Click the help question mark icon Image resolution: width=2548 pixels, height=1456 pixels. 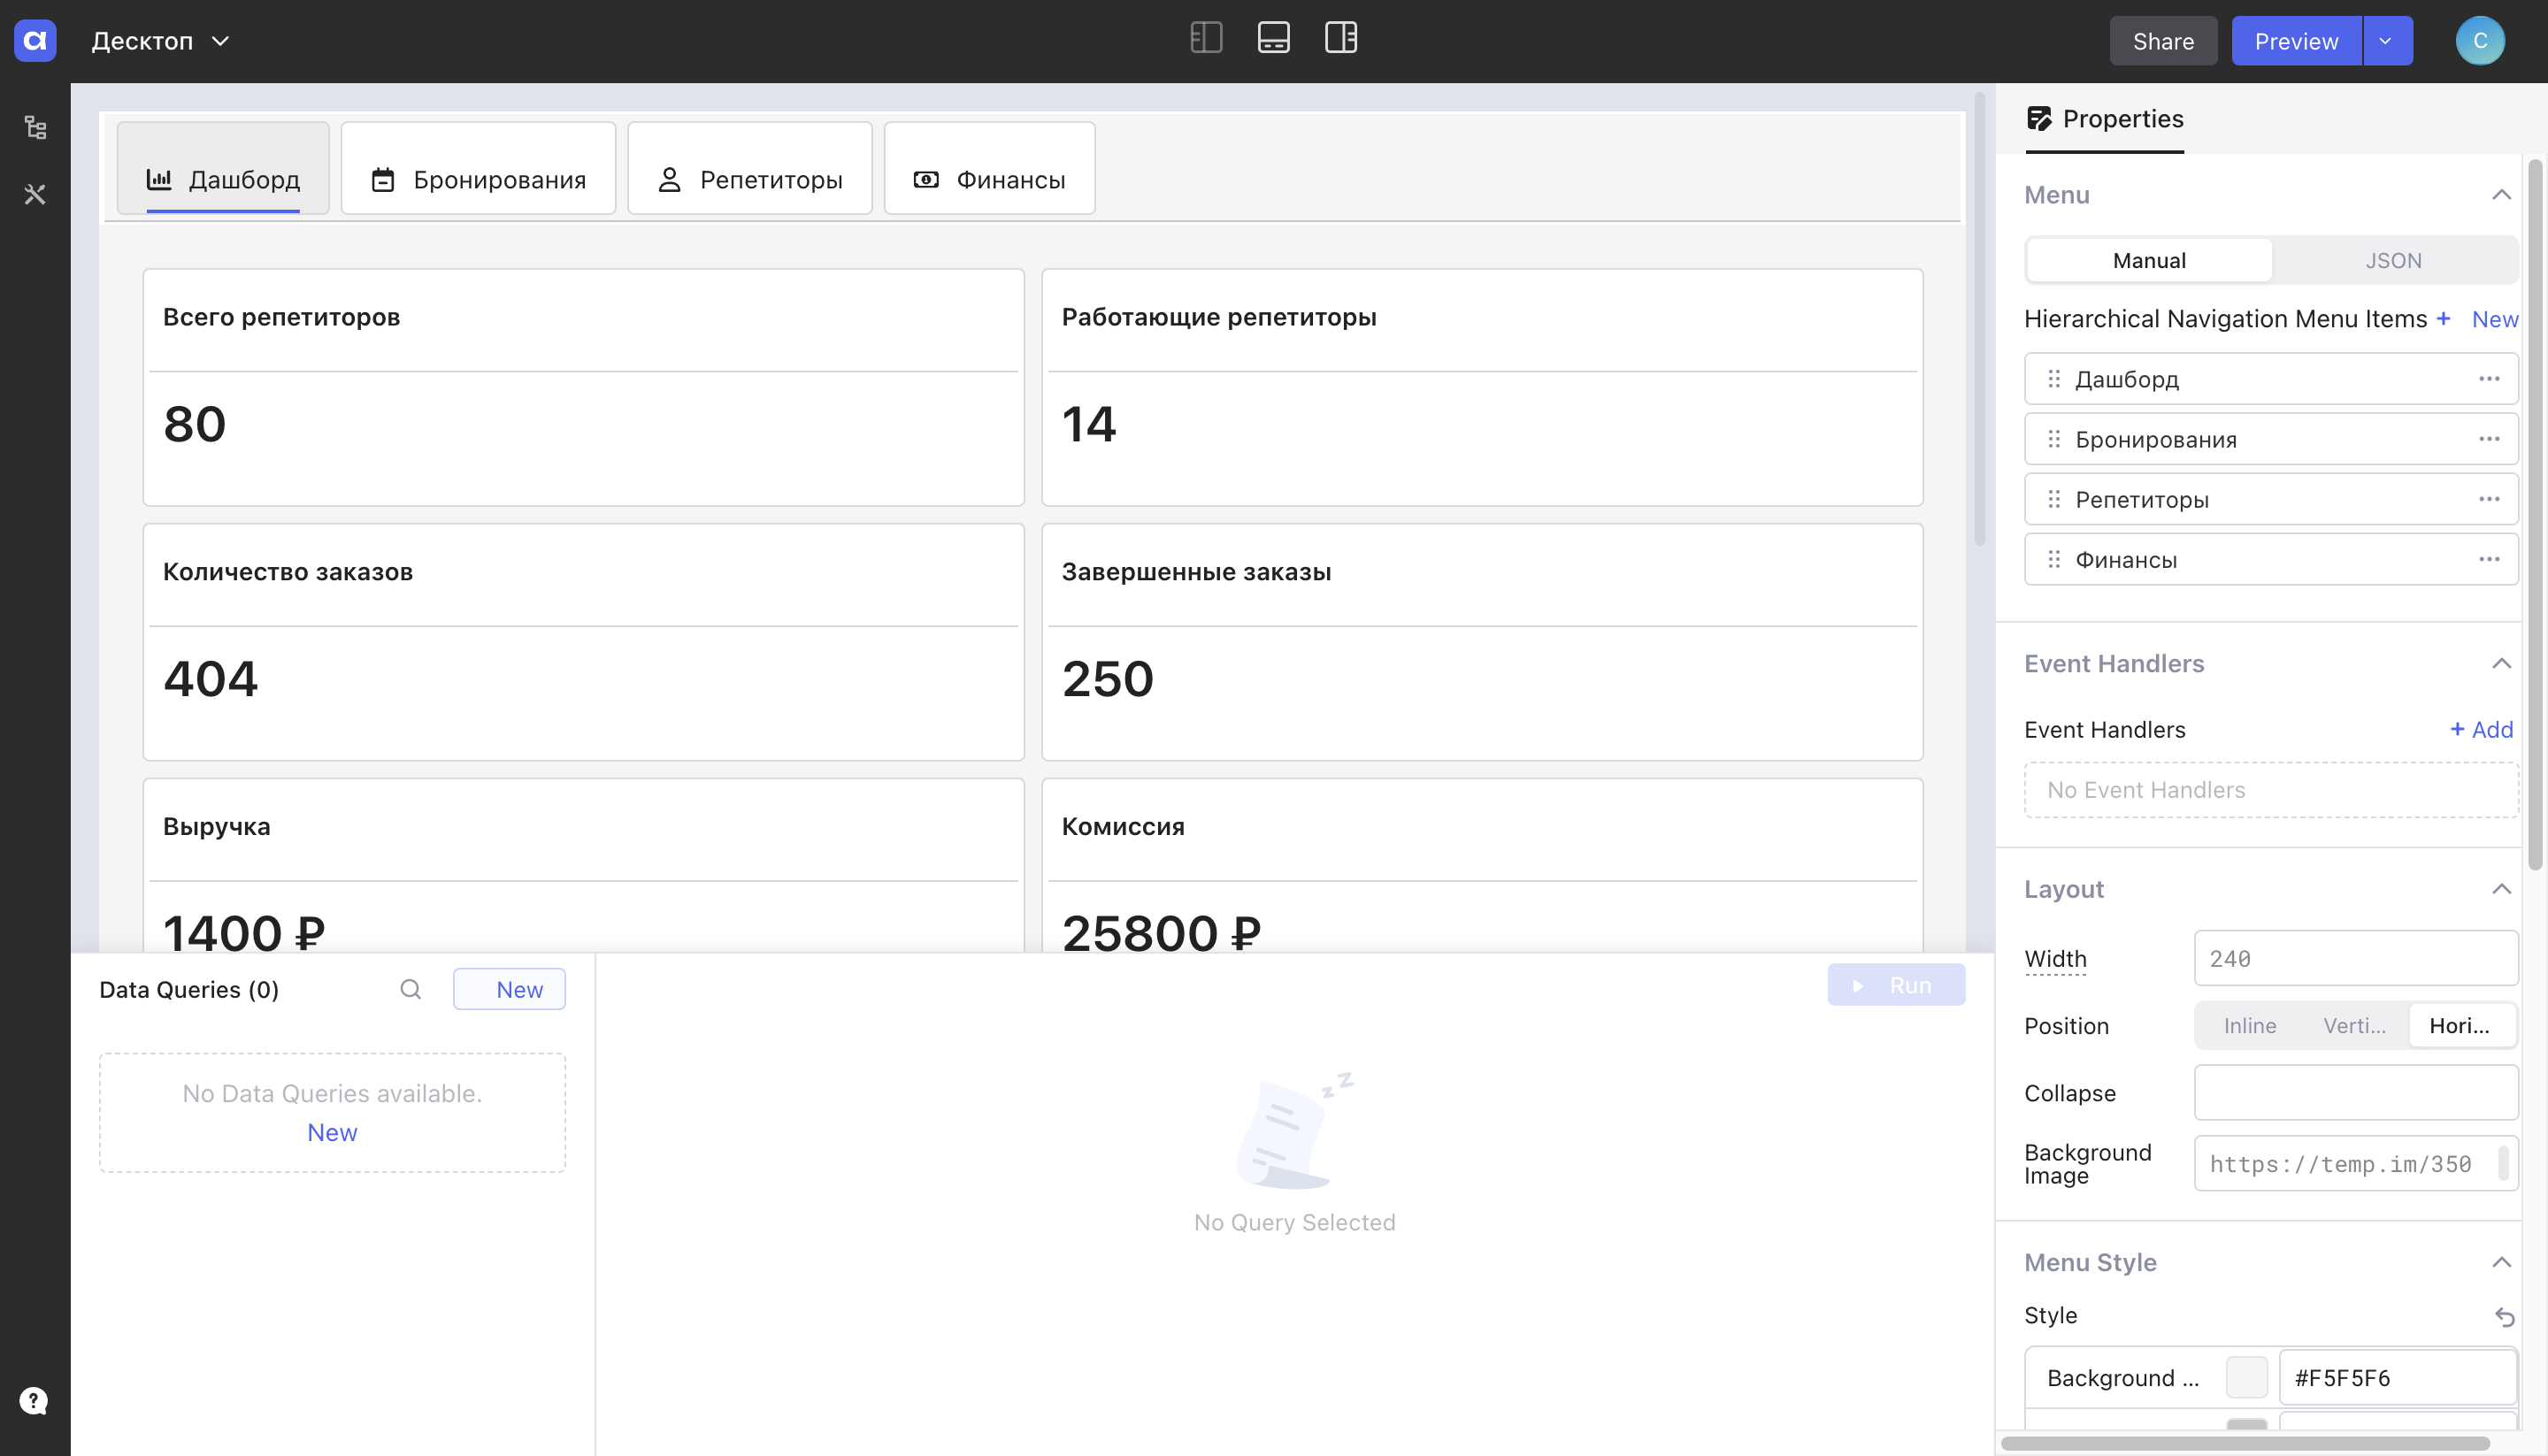(33, 1400)
